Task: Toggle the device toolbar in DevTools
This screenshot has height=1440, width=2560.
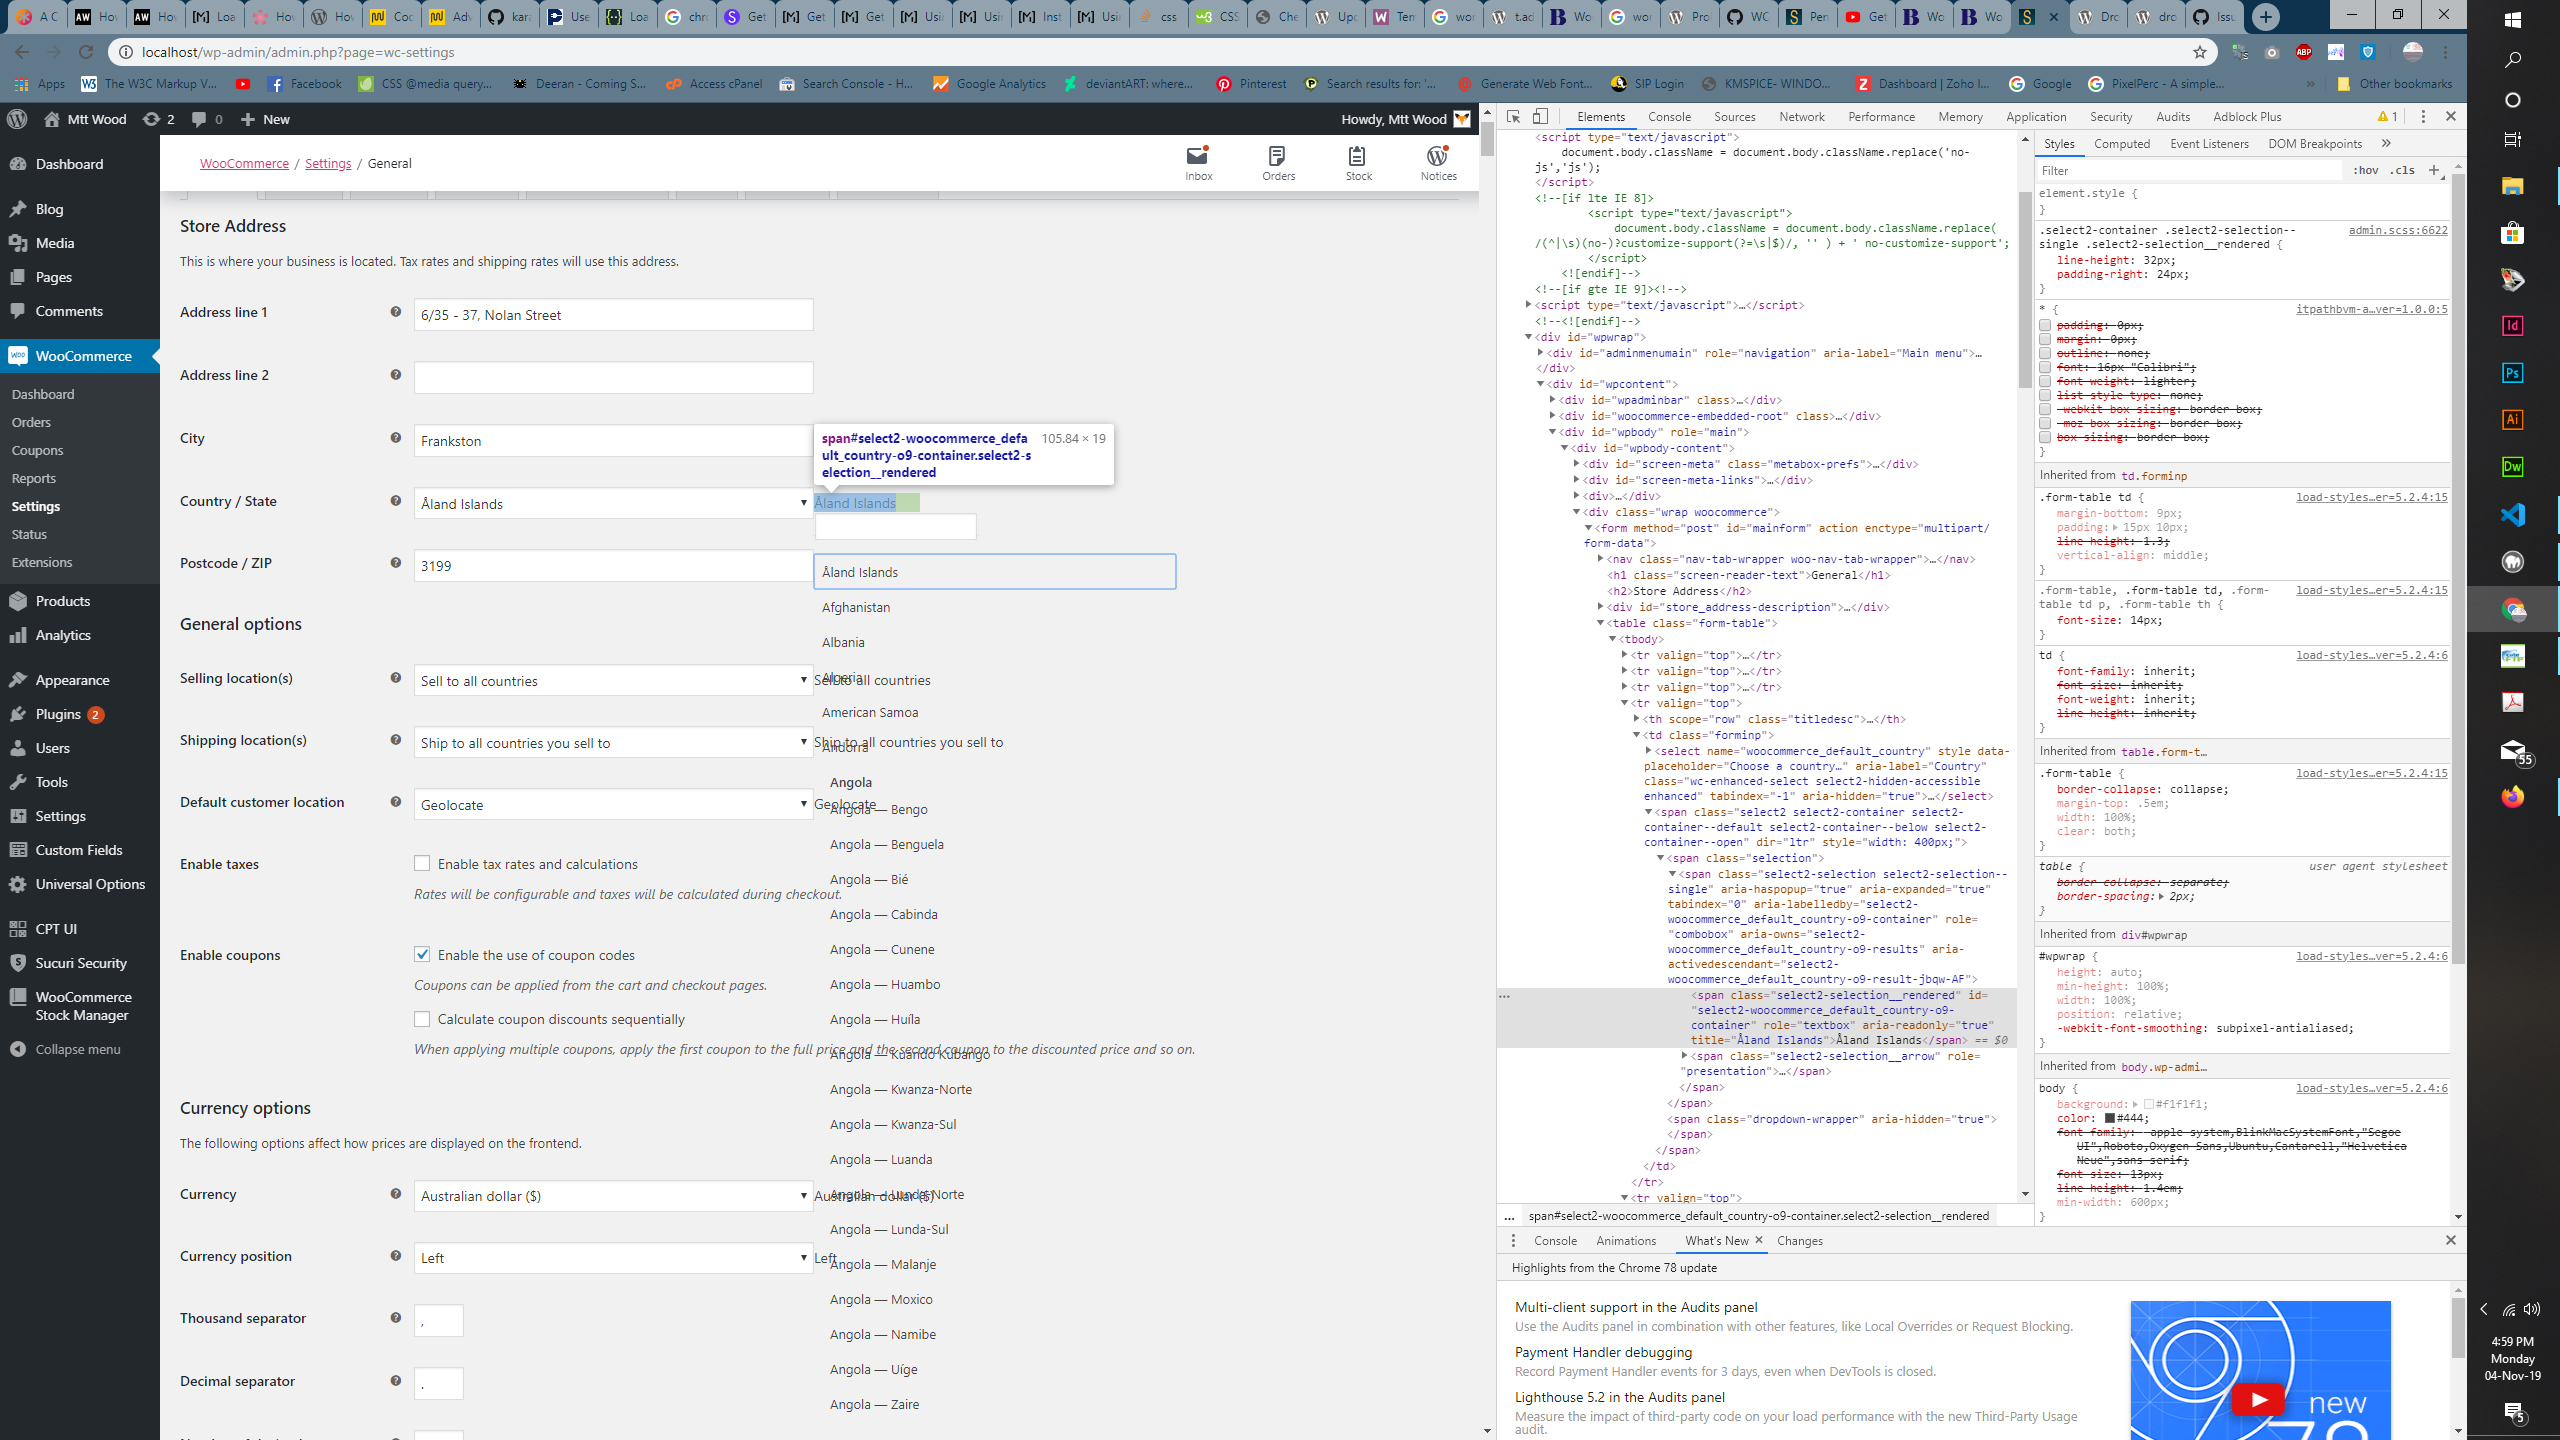Action: coord(1540,116)
